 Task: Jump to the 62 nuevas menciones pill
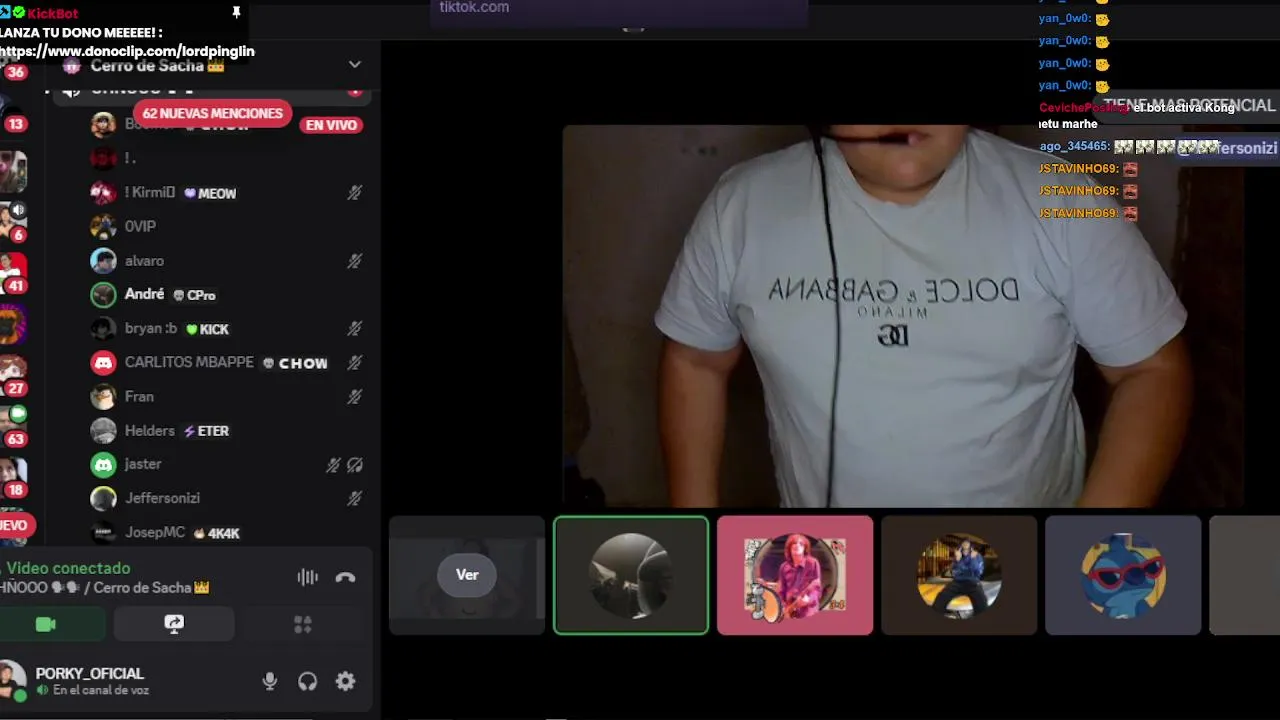click(x=212, y=113)
